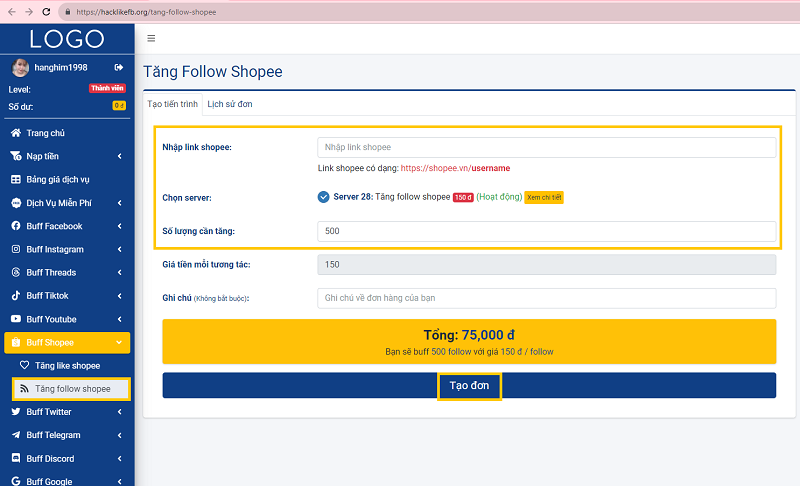This screenshot has height=486, width=800.
Task: Click the Xem chi tiết badge button
Action: click(x=544, y=197)
